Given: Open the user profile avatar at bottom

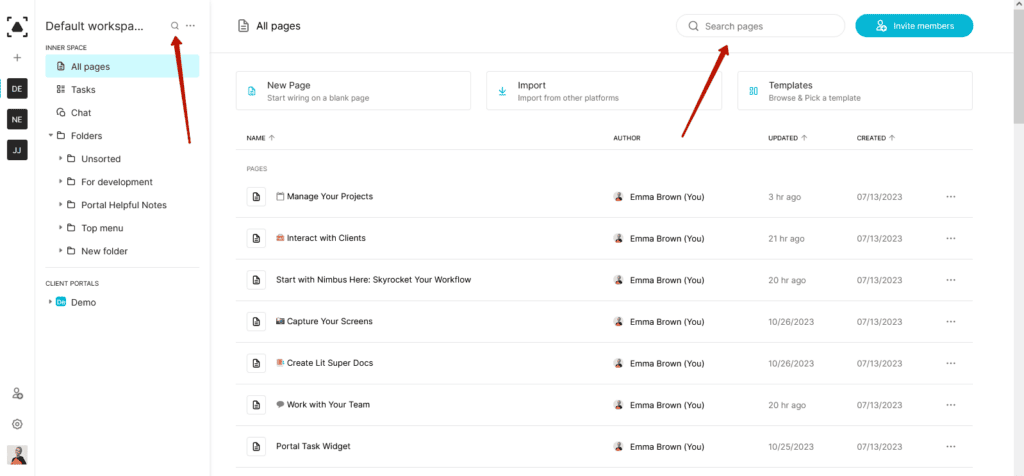Looking at the screenshot, I should click(x=17, y=455).
